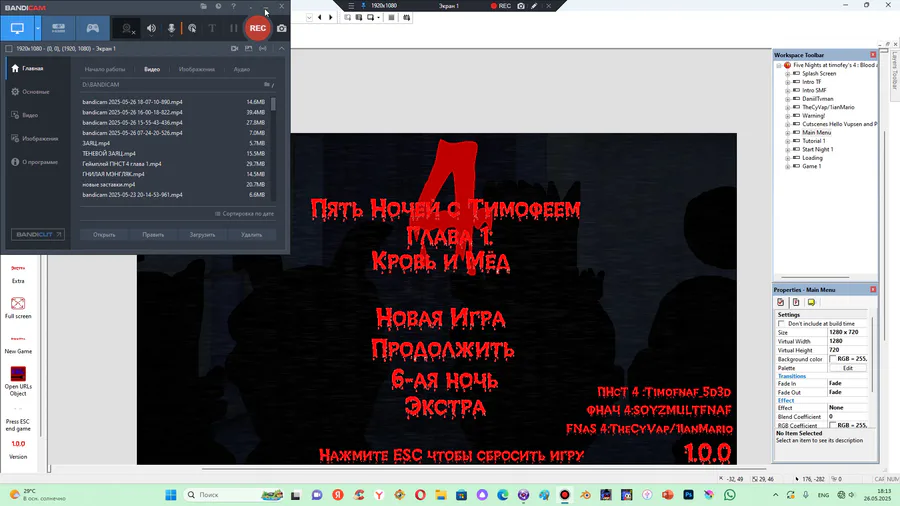Click Открыть button
The height and width of the screenshot is (506, 900).
click(x=104, y=235)
